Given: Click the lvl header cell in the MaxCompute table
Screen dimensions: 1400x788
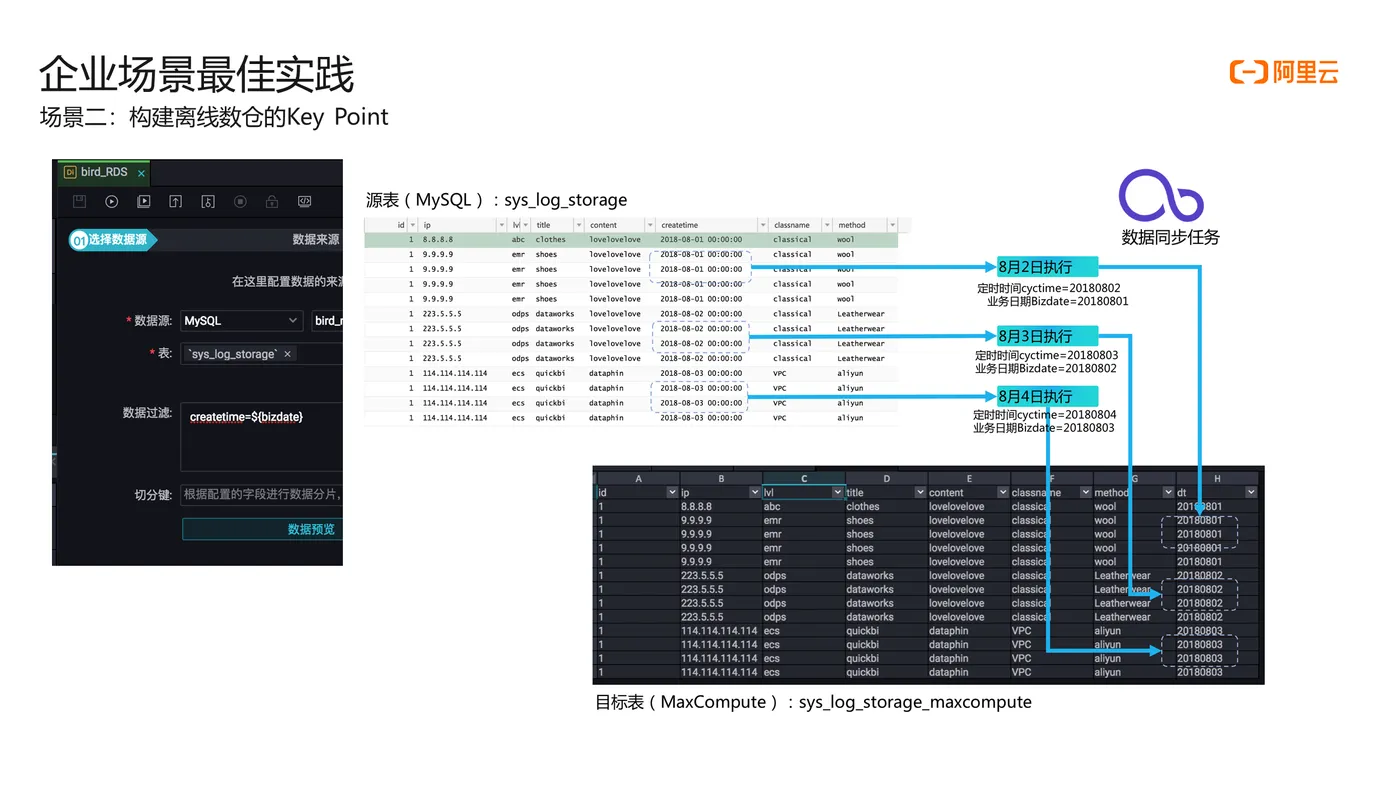Looking at the screenshot, I should pos(804,492).
